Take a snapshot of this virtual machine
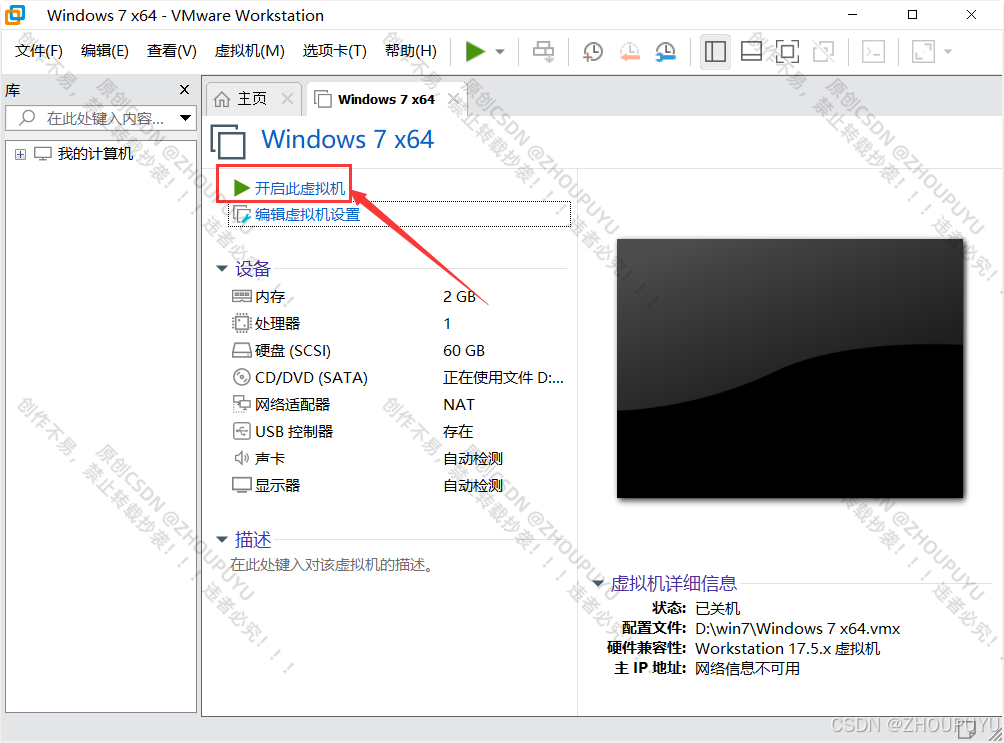Viewport: 1004px width, 743px height. pyautogui.click(x=593, y=51)
